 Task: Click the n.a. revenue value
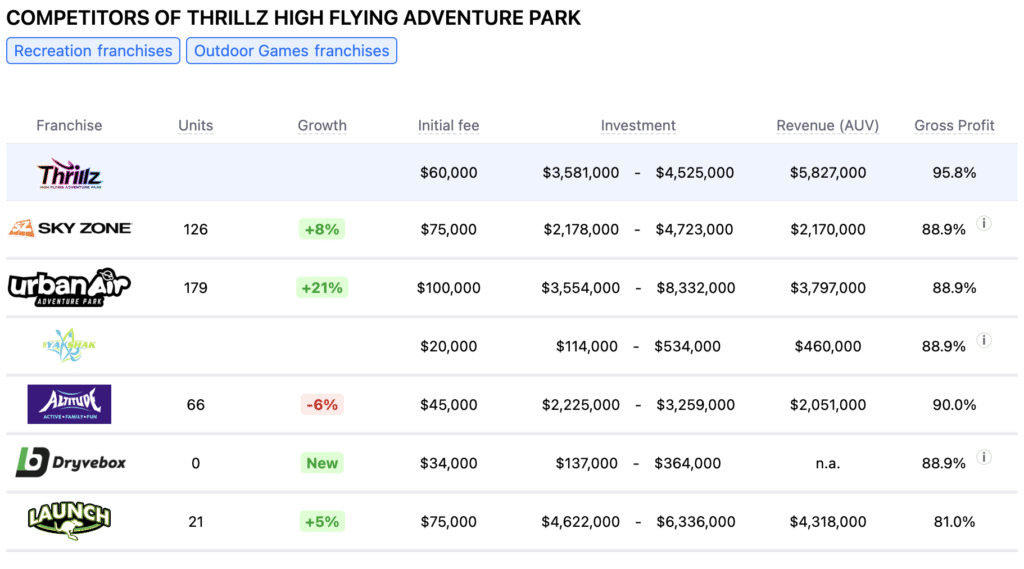[827, 463]
